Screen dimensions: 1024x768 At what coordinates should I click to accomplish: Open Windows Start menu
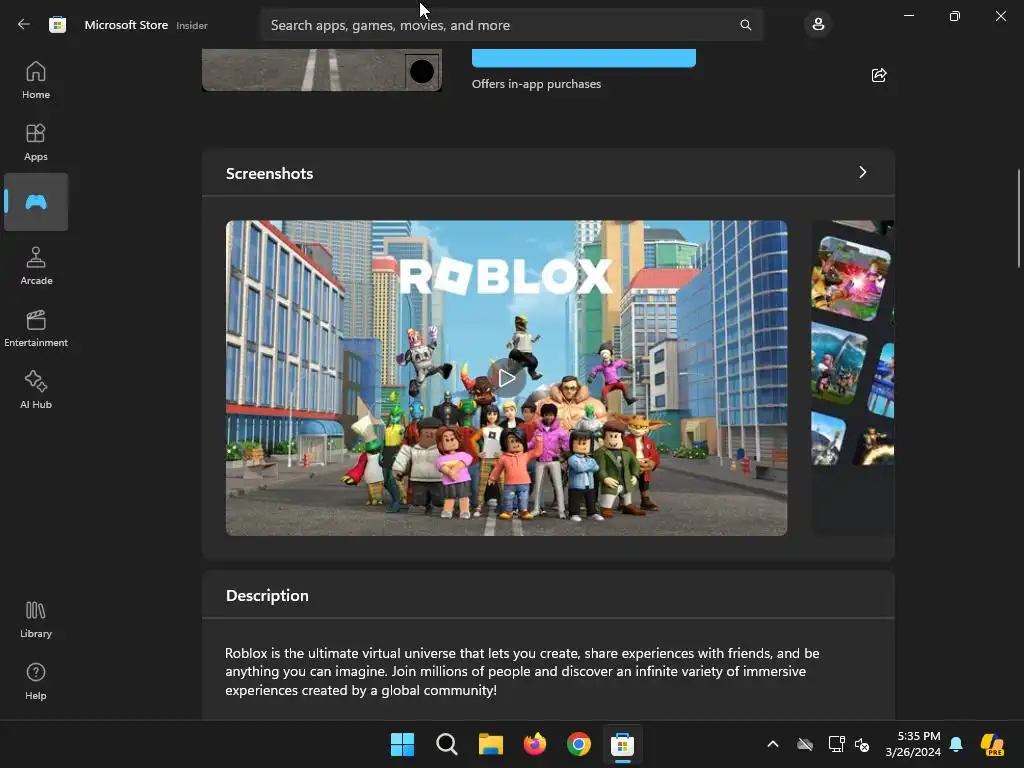pos(402,744)
